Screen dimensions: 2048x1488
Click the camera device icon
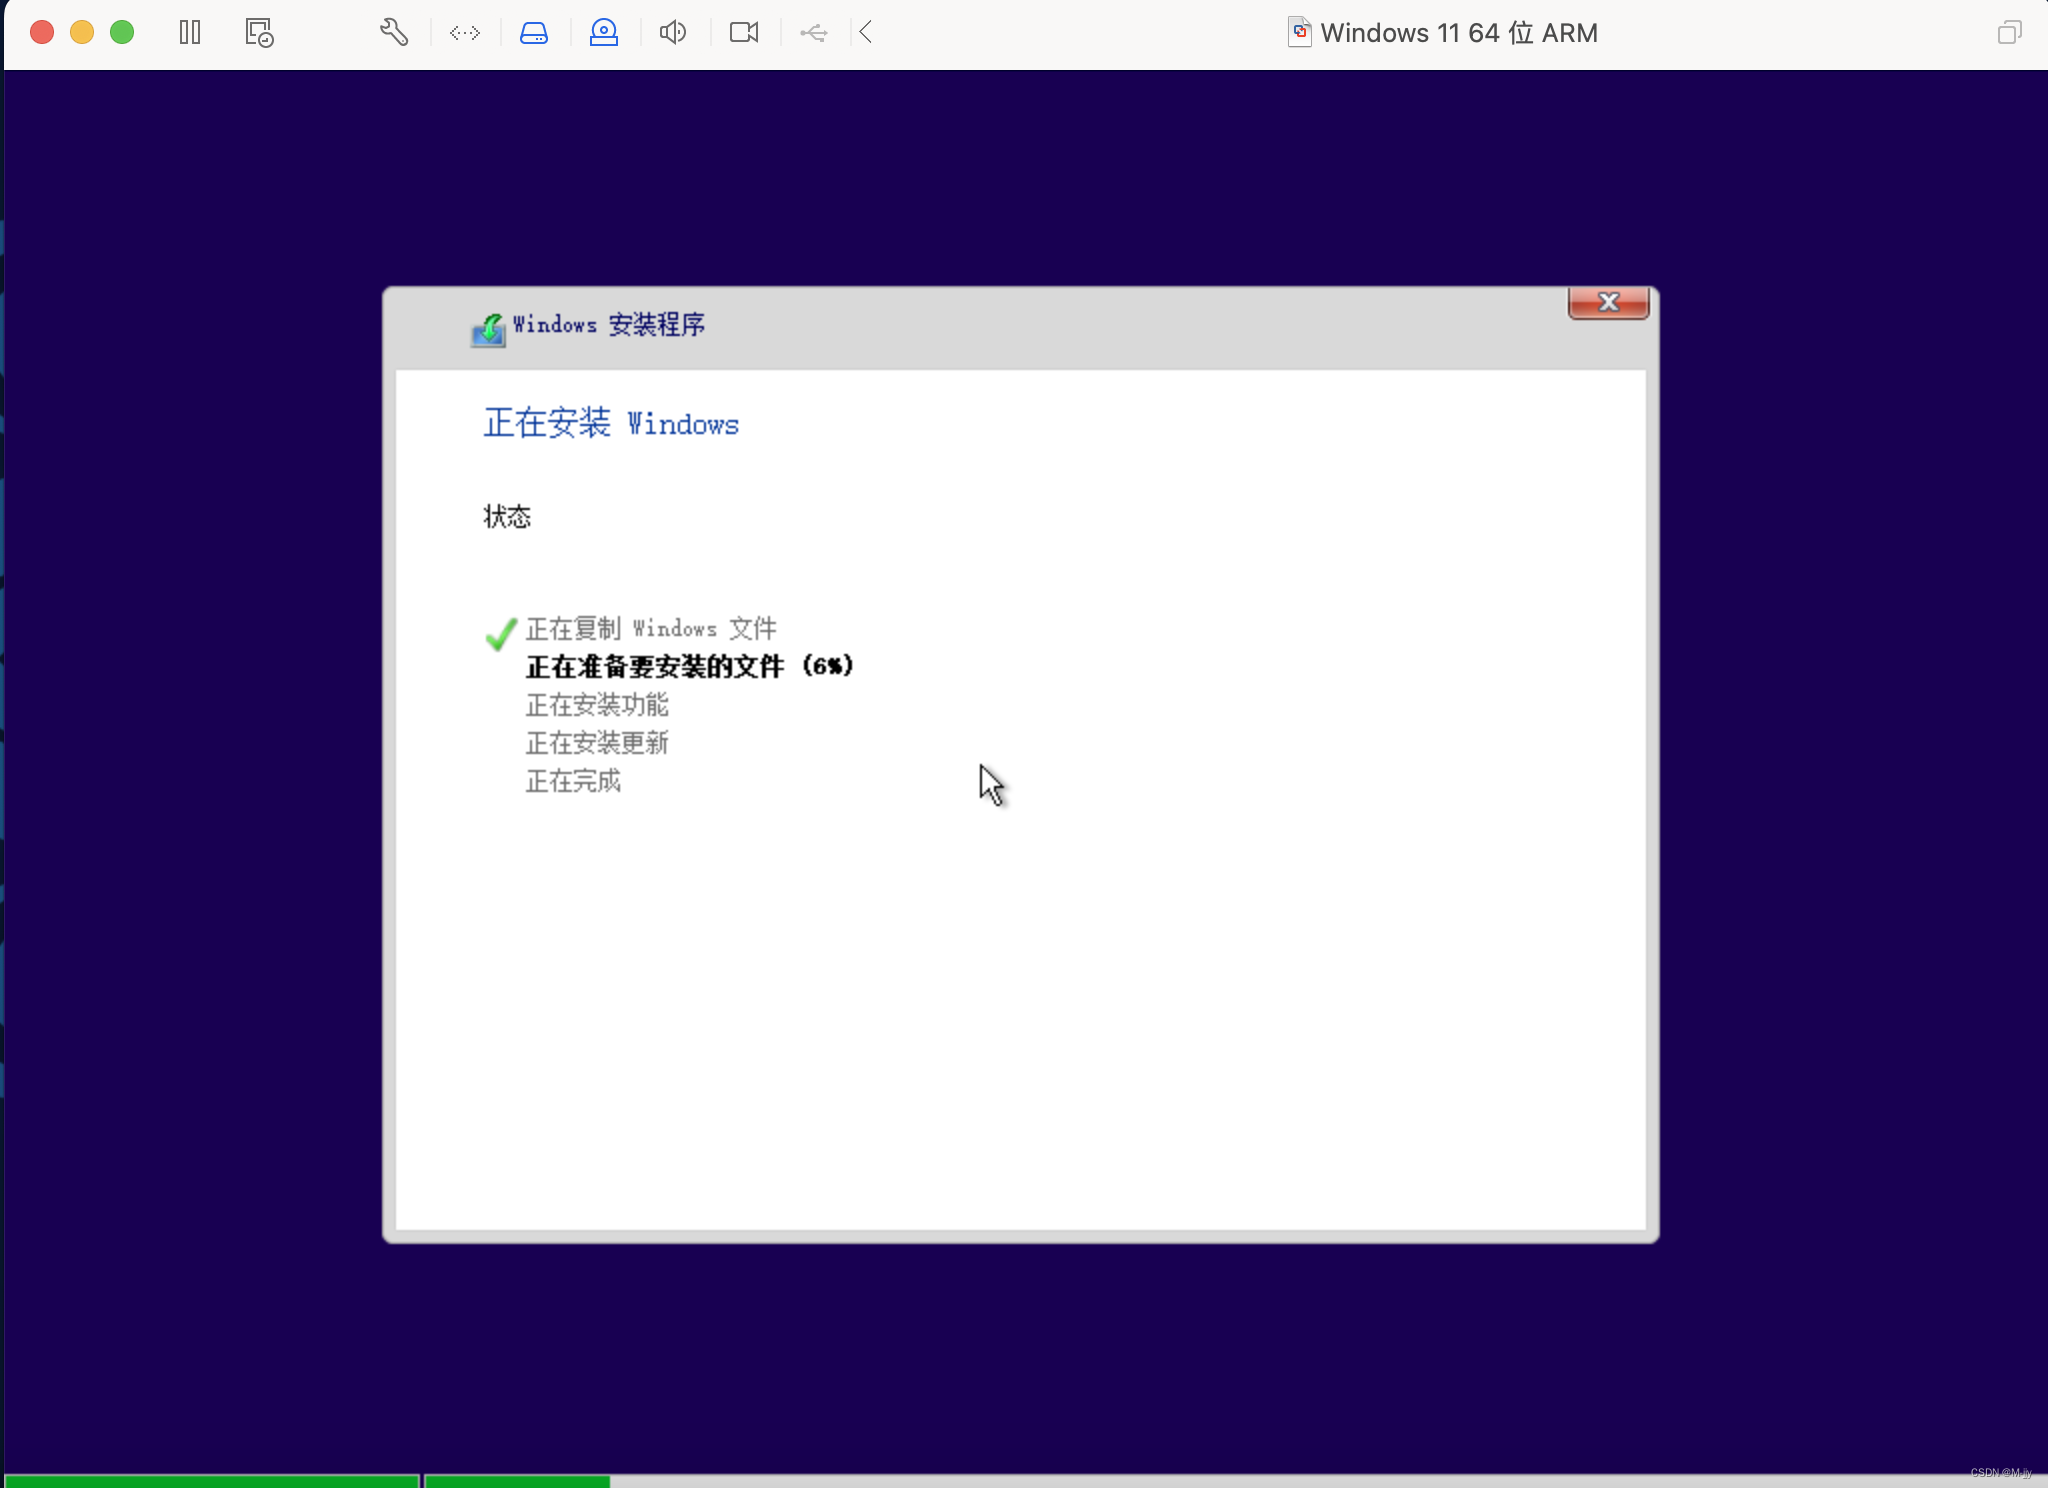[x=744, y=33]
